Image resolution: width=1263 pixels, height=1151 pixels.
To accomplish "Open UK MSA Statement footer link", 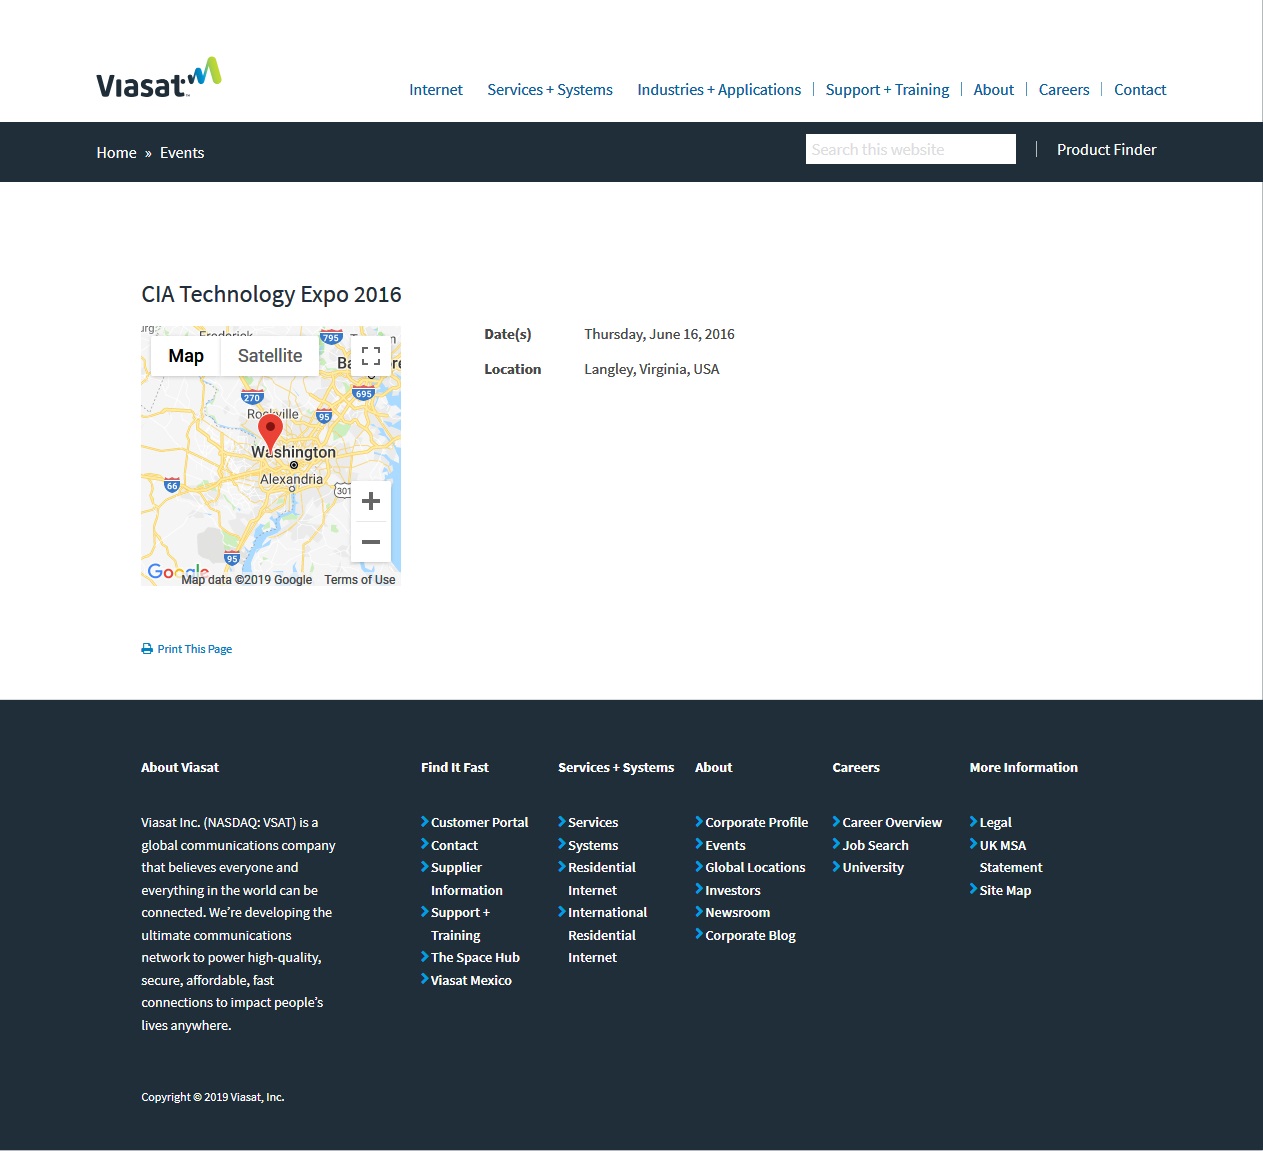I will (x=1010, y=857).
